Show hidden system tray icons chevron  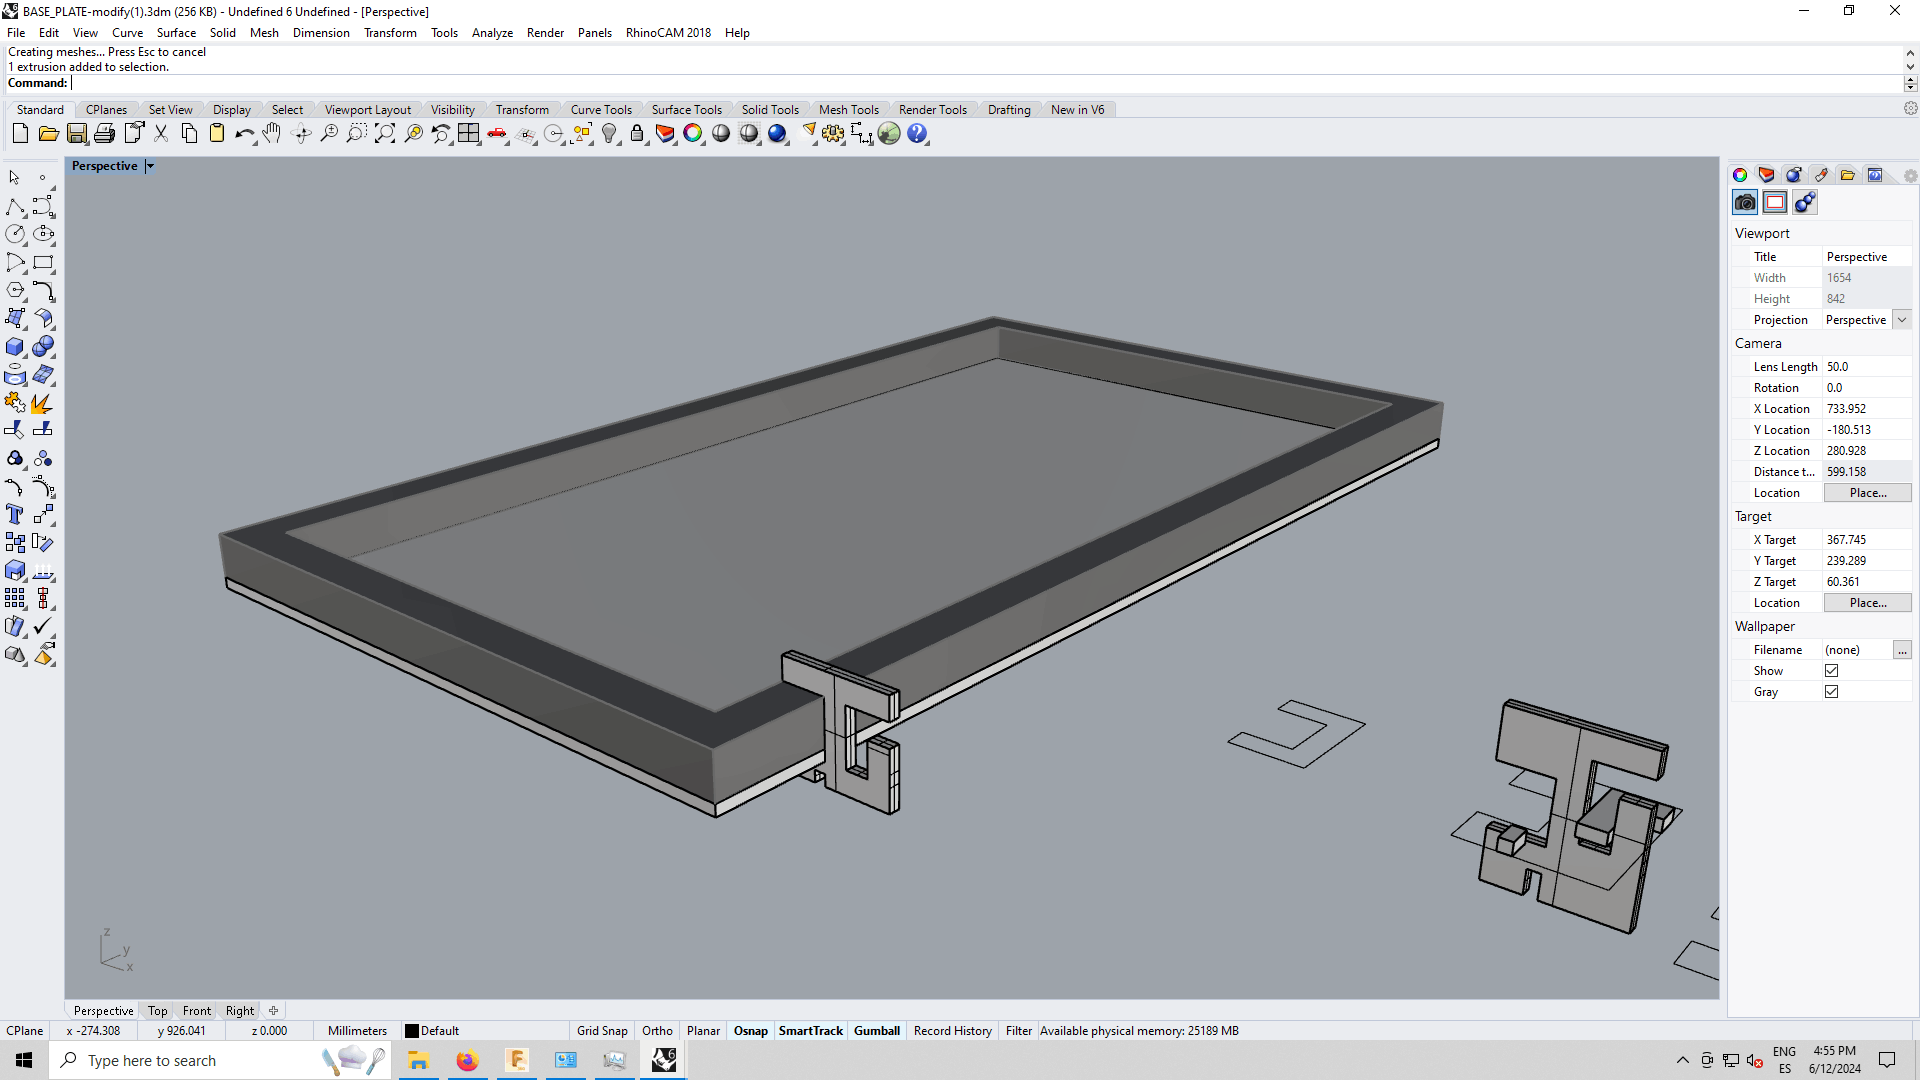point(1683,1061)
